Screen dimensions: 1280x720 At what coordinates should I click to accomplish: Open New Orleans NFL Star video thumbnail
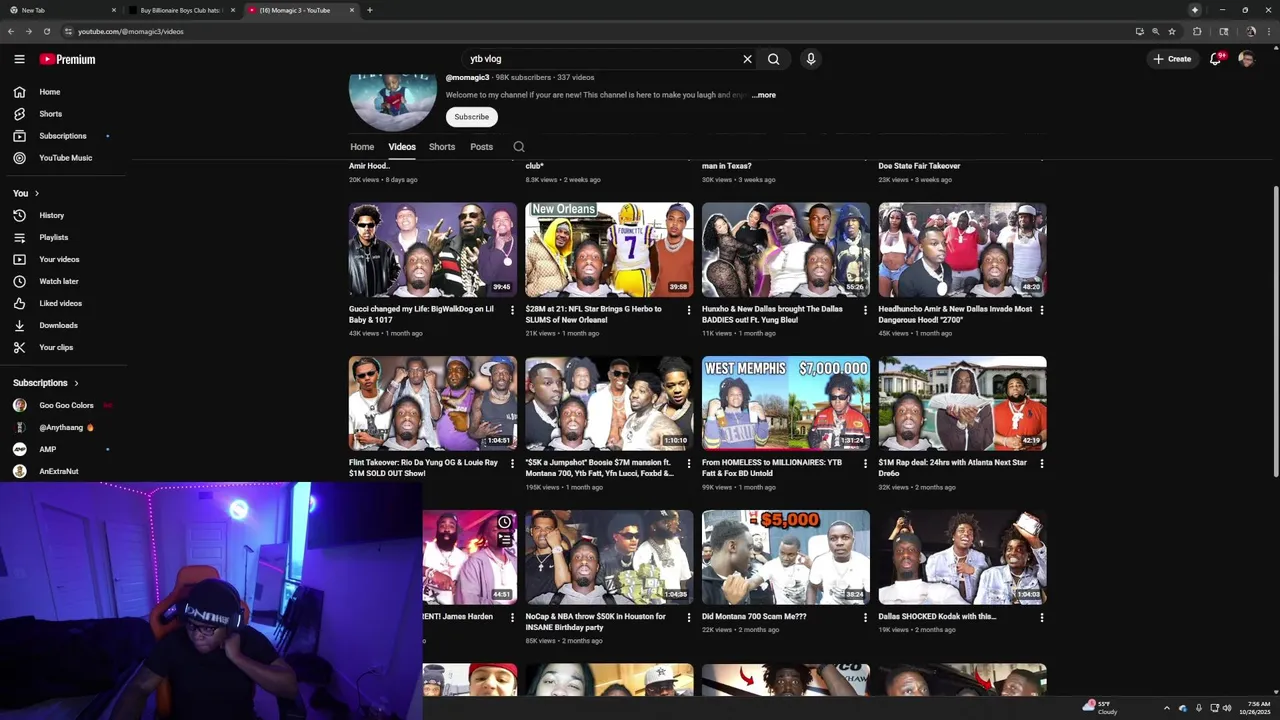click(x=609, y=250)
